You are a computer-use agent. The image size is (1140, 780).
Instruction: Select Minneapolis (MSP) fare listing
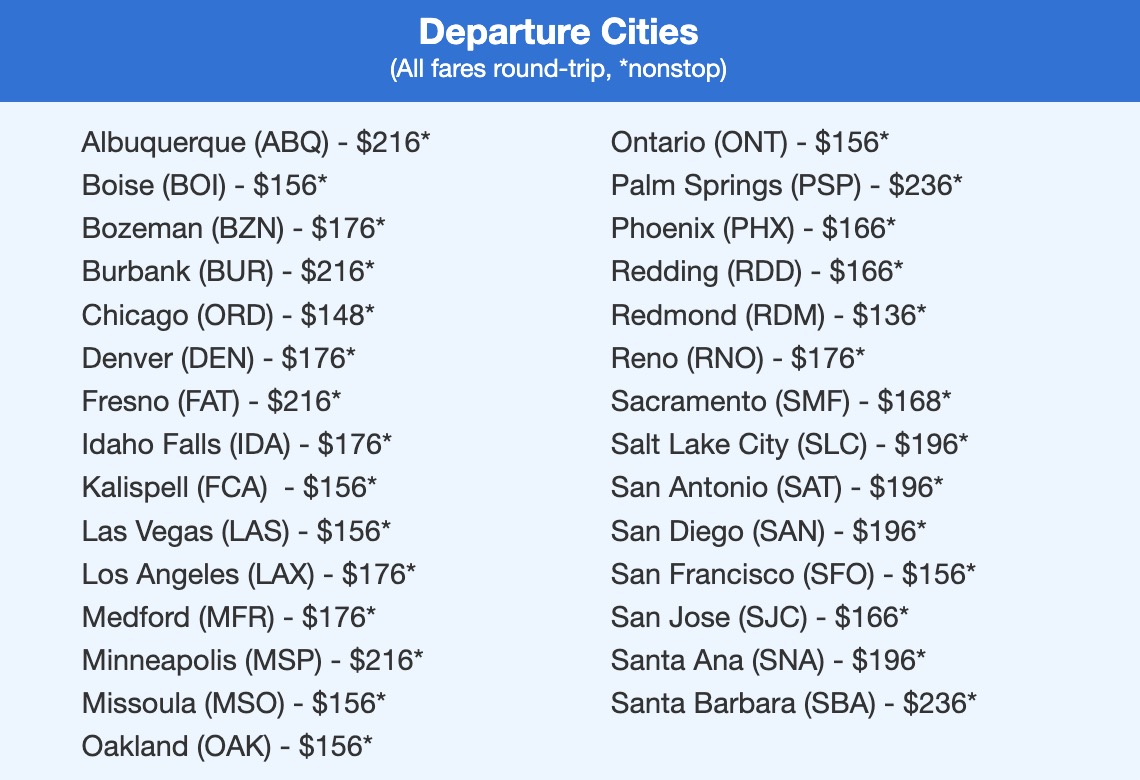(x=252, y=660)
